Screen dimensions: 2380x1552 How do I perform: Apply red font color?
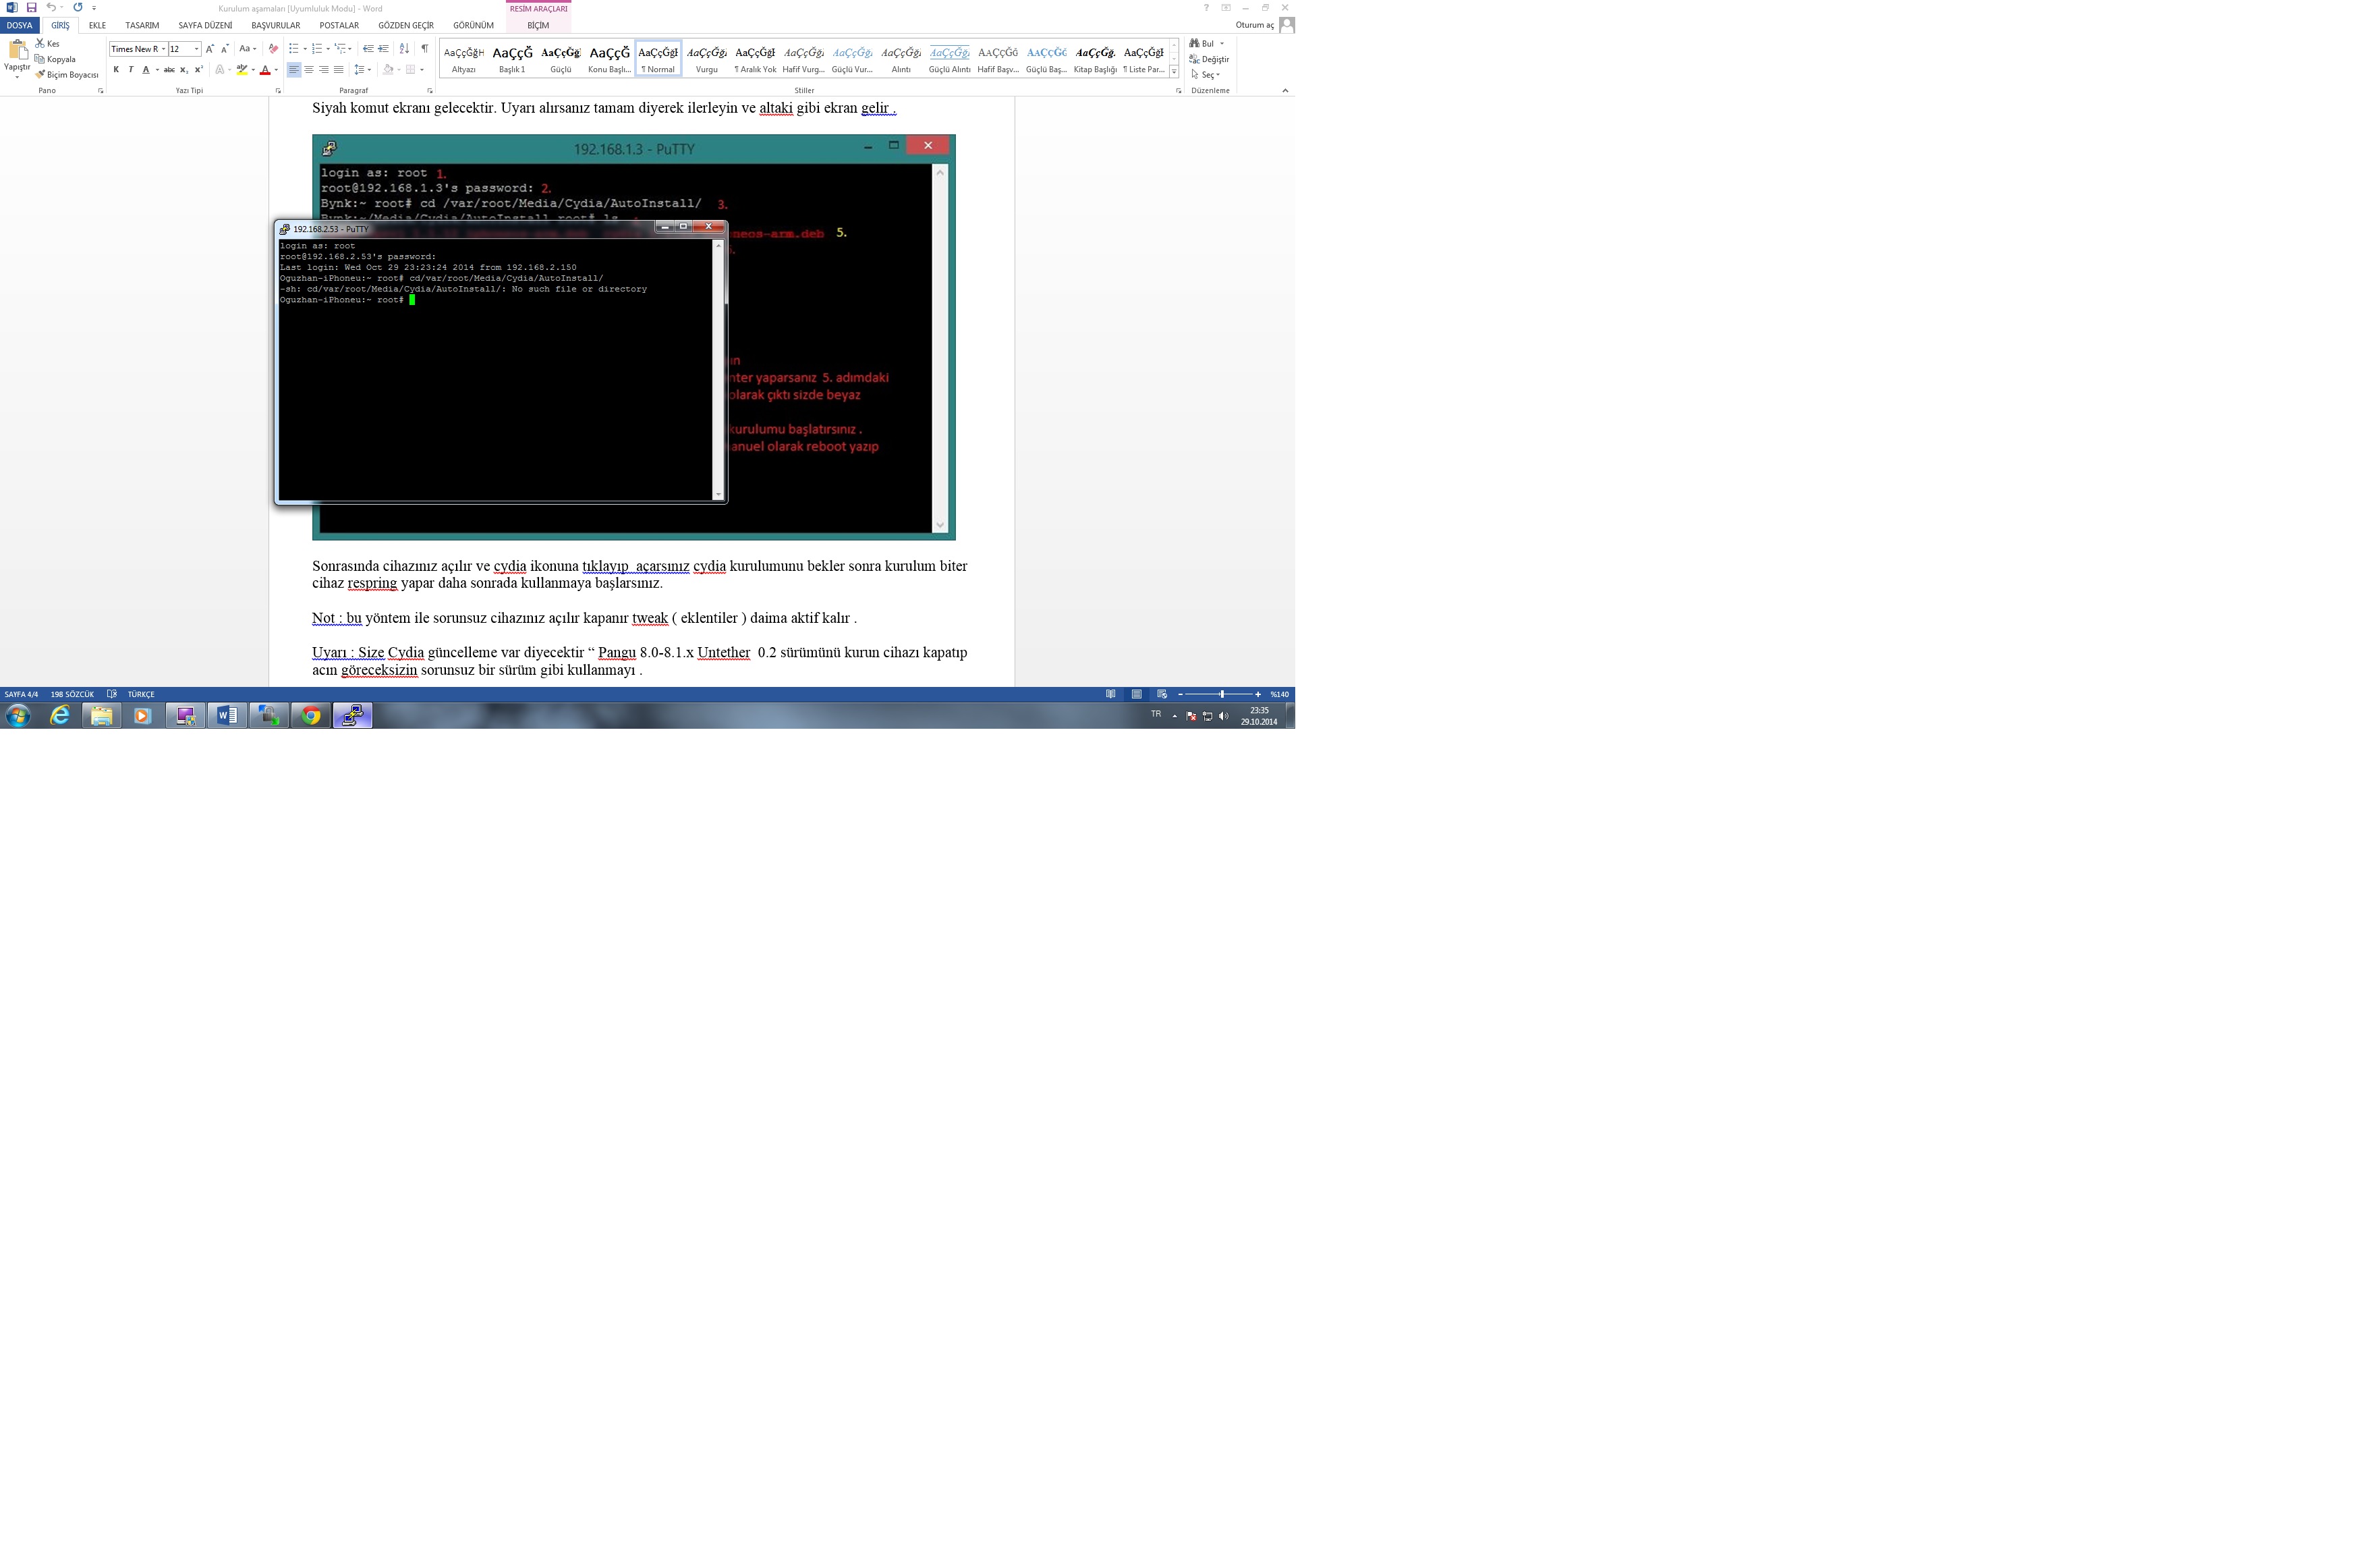coord(265,70)
